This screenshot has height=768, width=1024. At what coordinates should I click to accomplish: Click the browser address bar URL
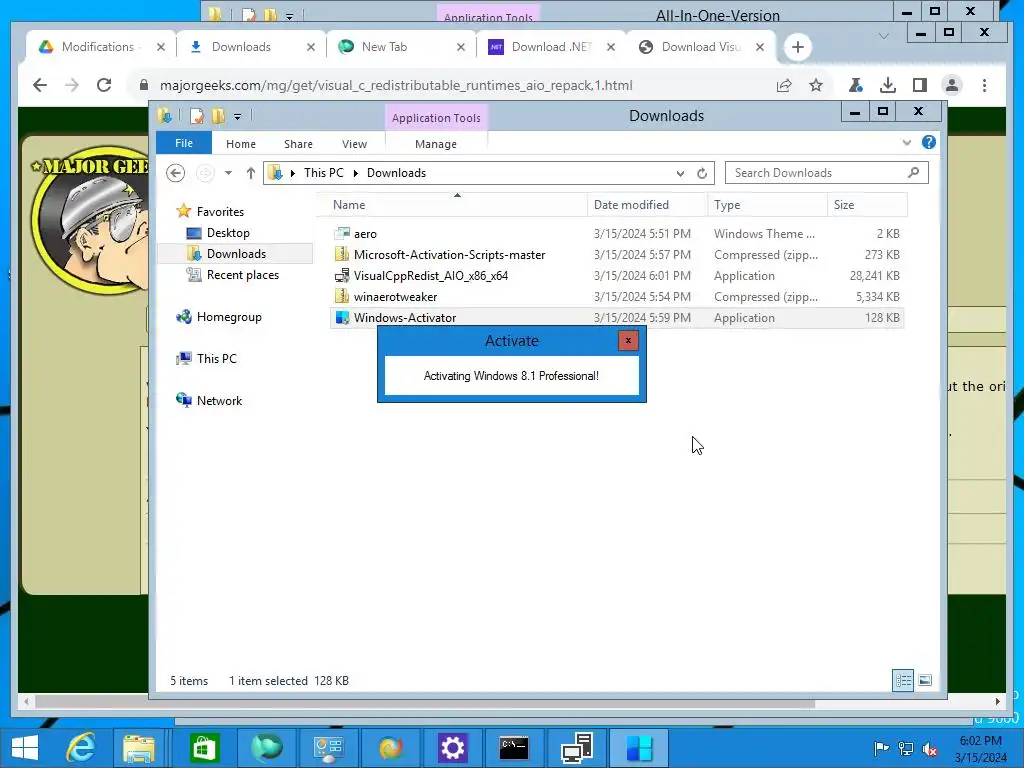click(x=396, y=85)
